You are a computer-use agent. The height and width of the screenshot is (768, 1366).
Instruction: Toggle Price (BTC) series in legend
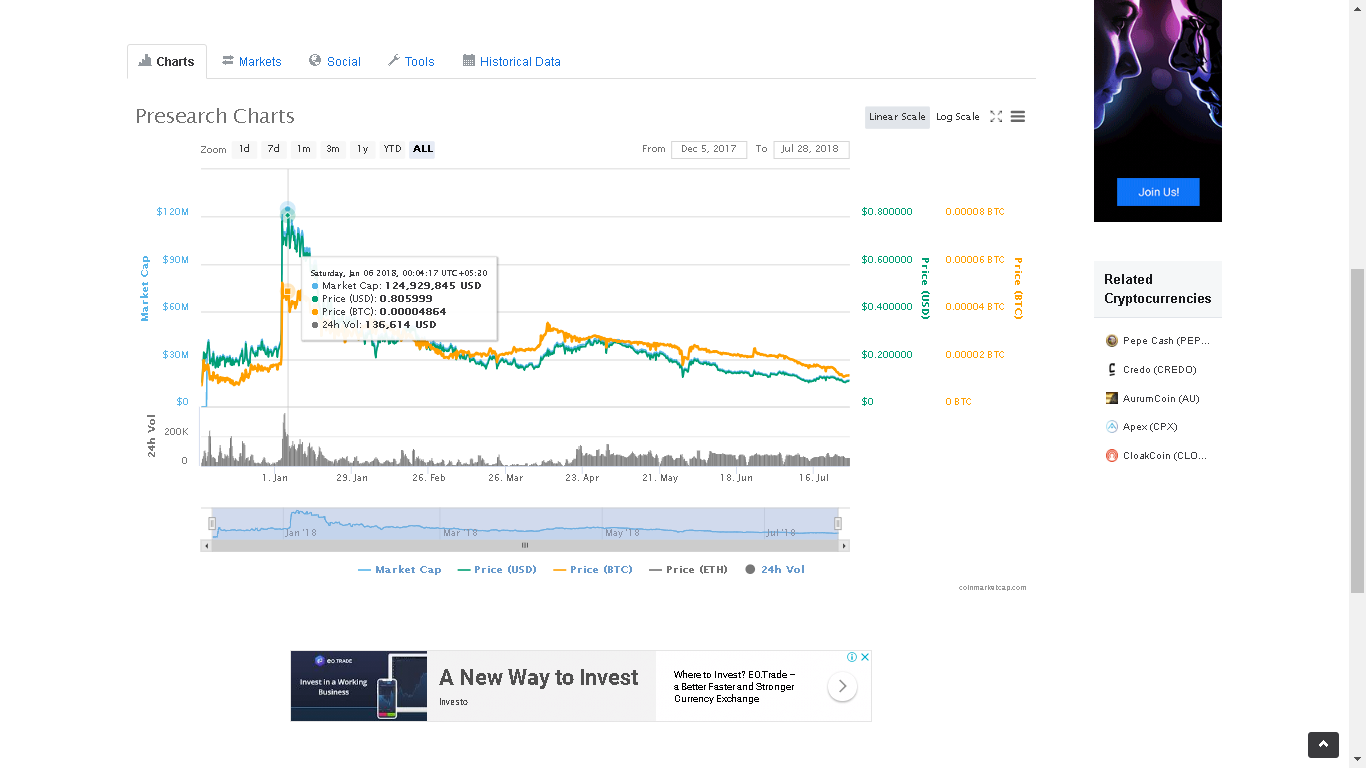click(x=593, y=570)
